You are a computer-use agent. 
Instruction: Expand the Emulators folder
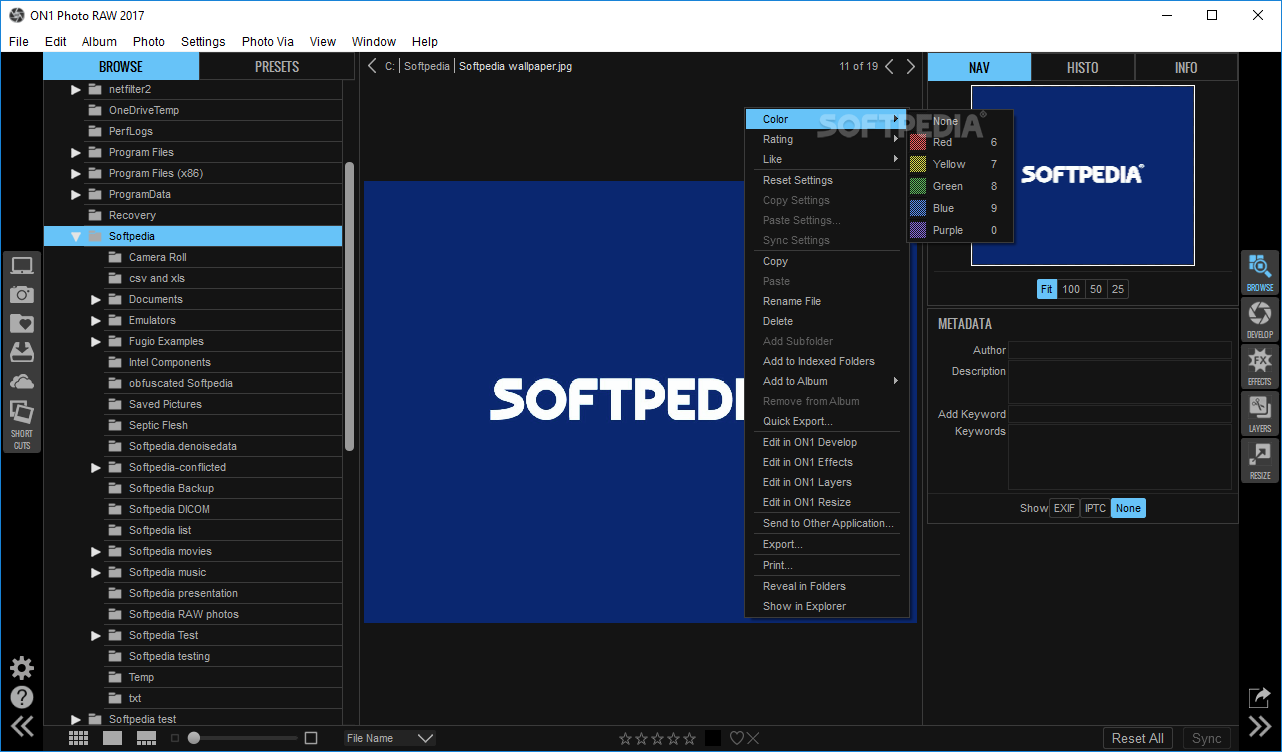click(96, 320)
